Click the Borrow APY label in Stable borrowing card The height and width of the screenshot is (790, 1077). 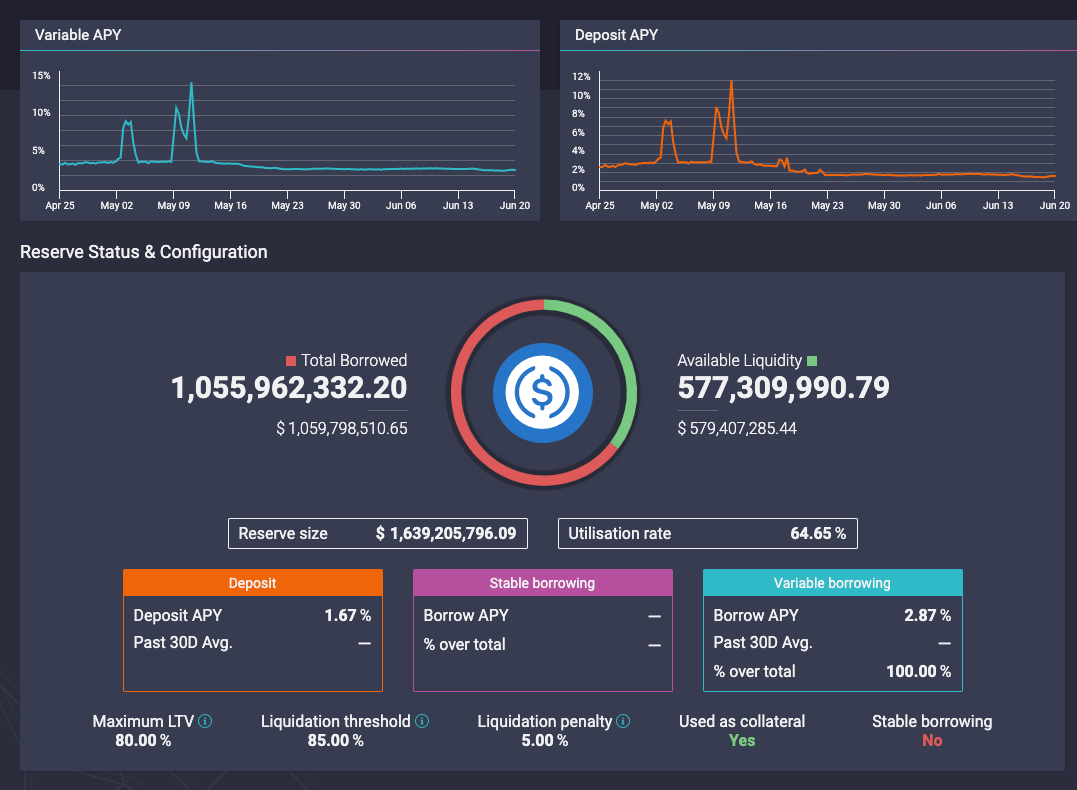(466, 616)
